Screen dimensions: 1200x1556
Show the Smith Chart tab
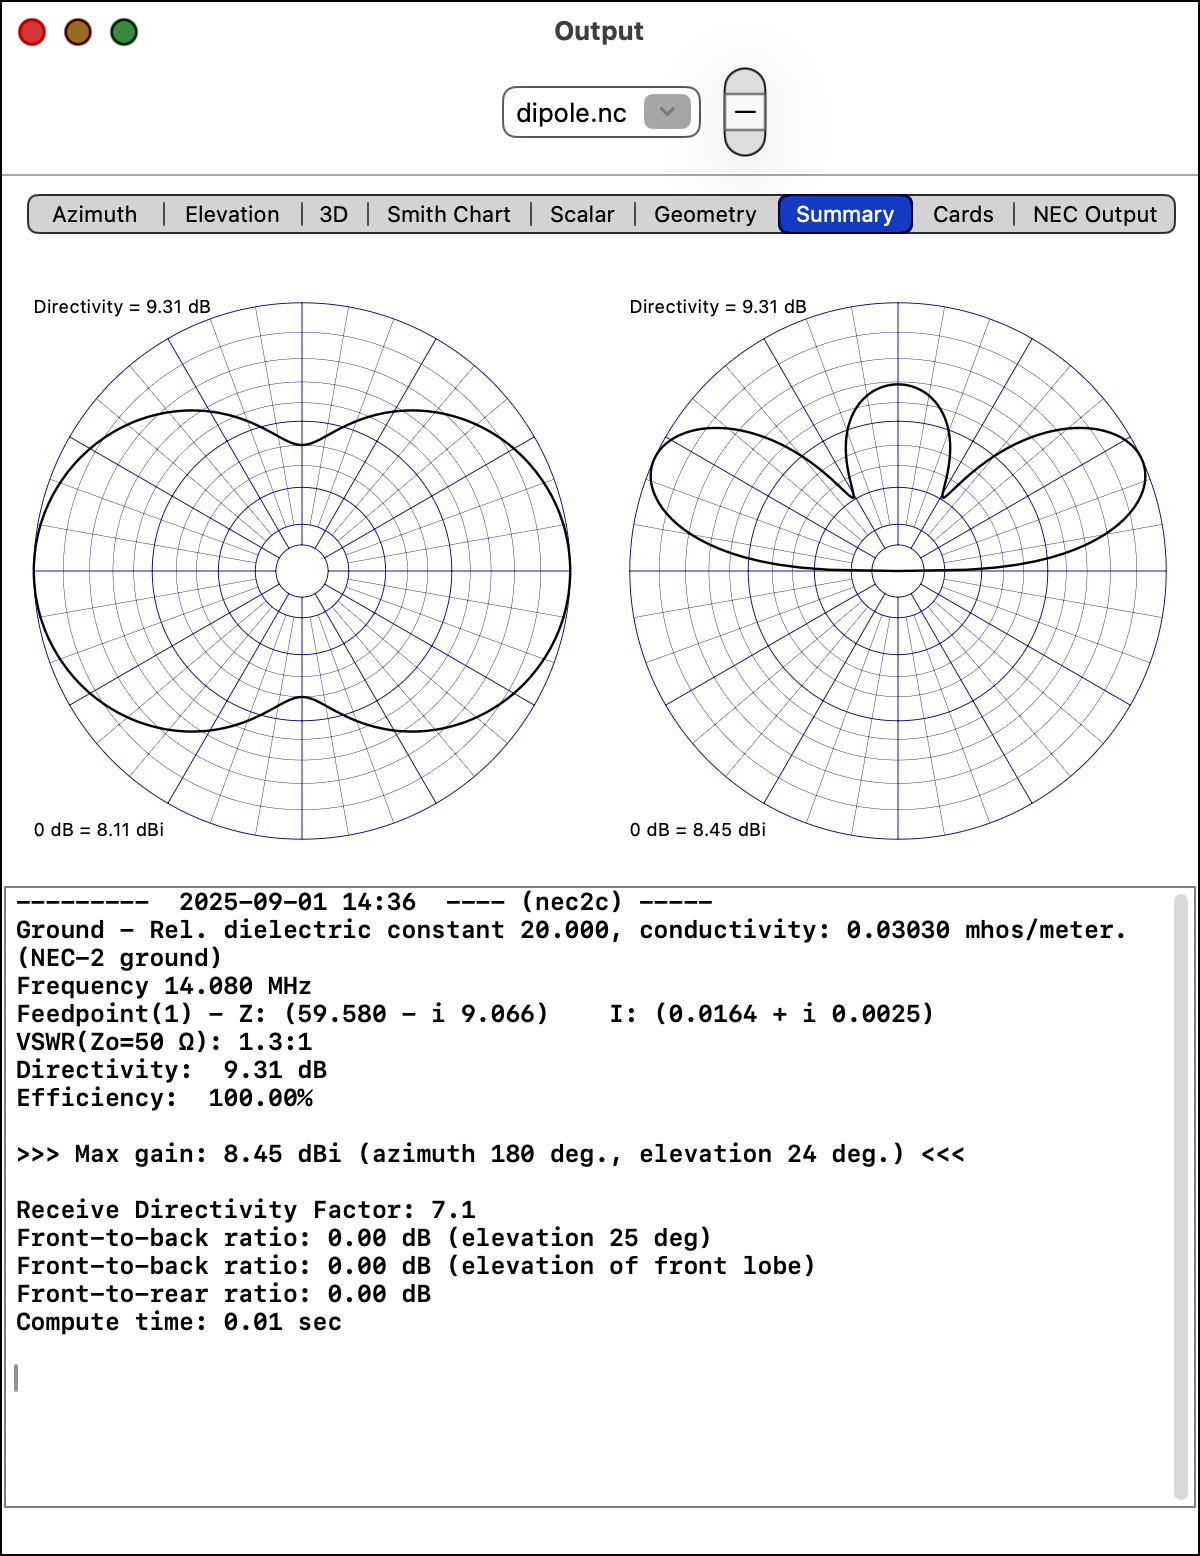coord(448,214)
